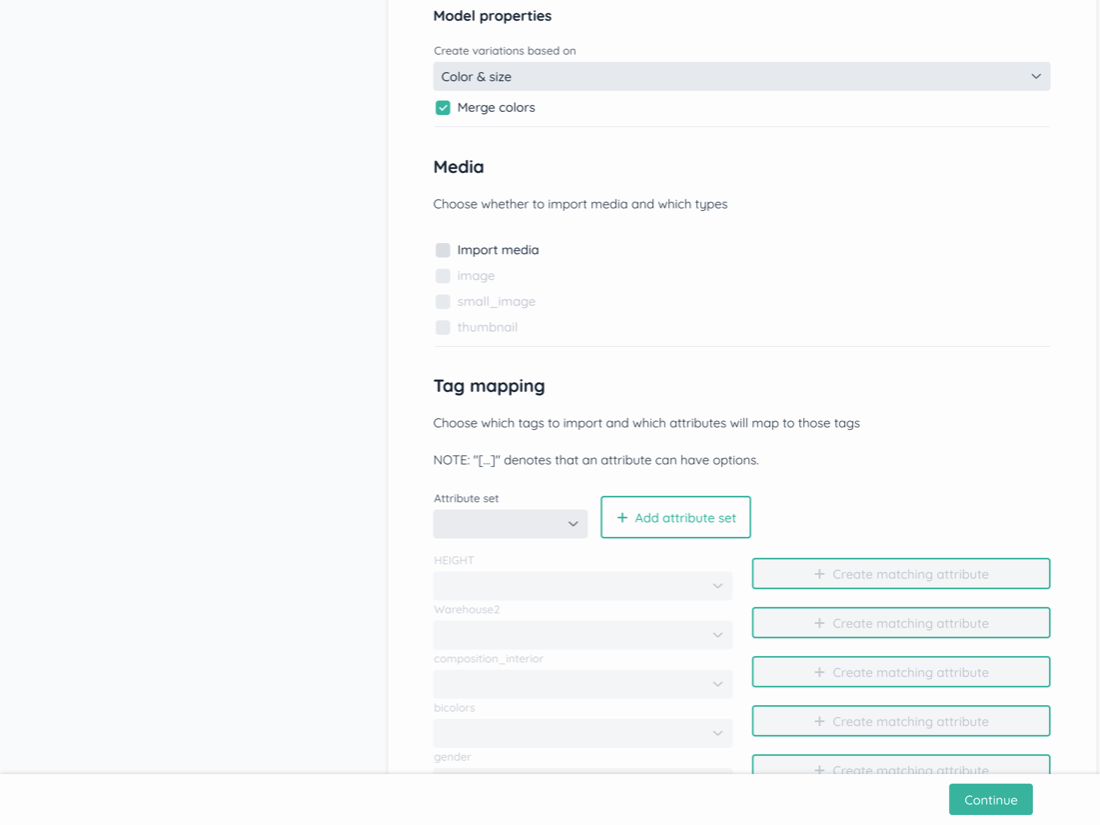This screenshot has height=825, width=1100.
Task: Click the chevron arrow of the HEIGHT dropdown
Action: pos(717,586)
